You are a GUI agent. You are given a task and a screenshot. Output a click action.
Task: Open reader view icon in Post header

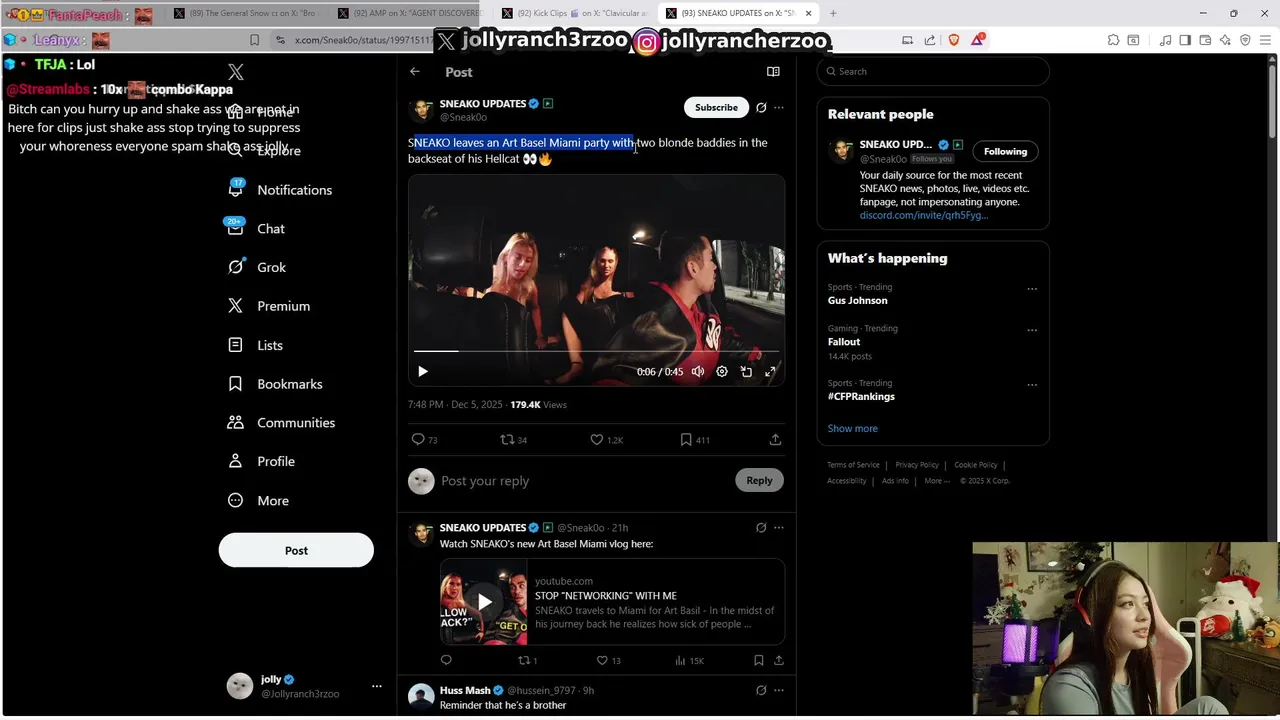773,72
